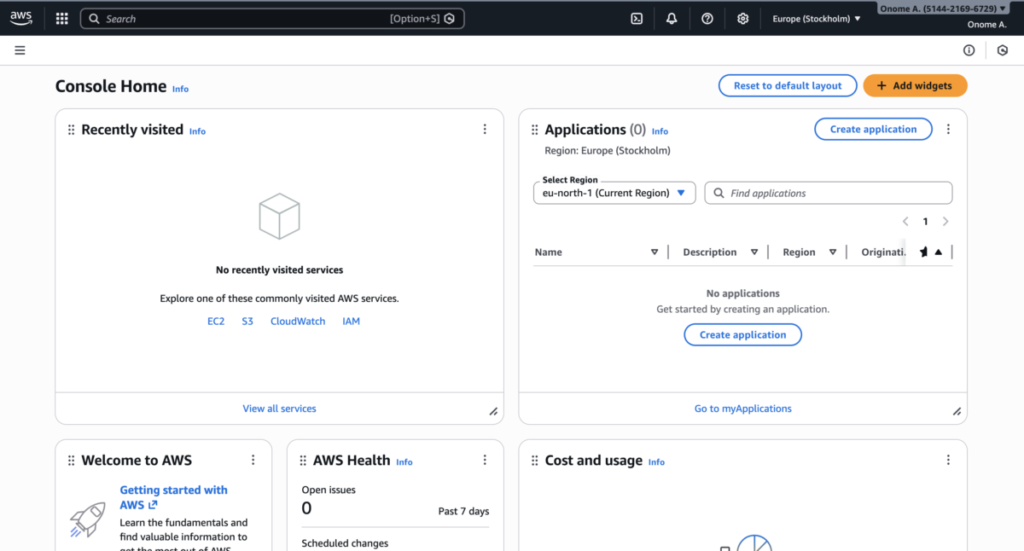Open the notifications bell
This screenshot has height=551, width=1024.
pos(671,19)
